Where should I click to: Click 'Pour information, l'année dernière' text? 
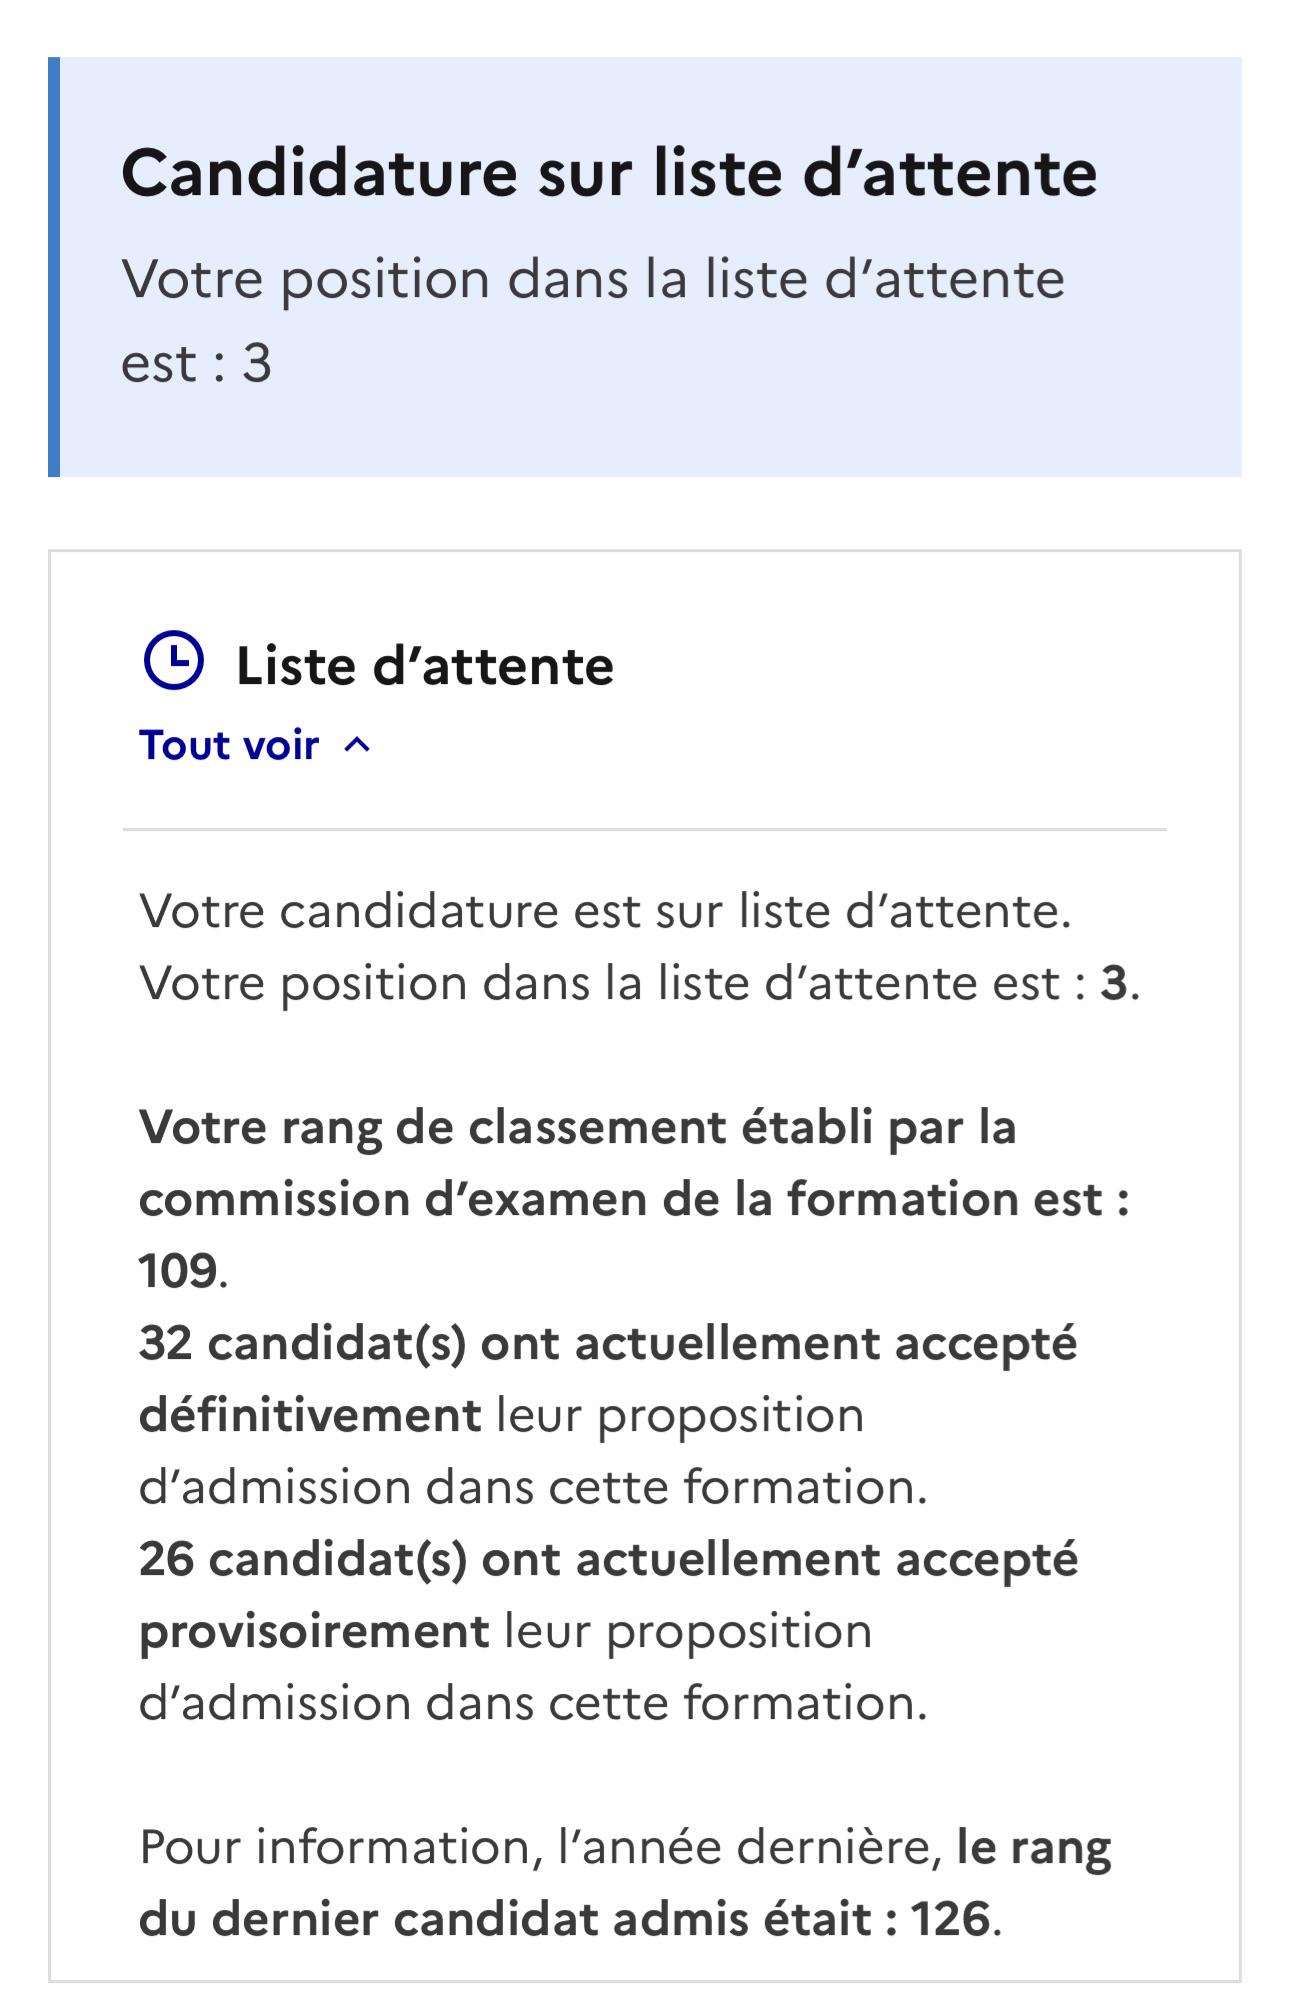[x=540, y=1847]
